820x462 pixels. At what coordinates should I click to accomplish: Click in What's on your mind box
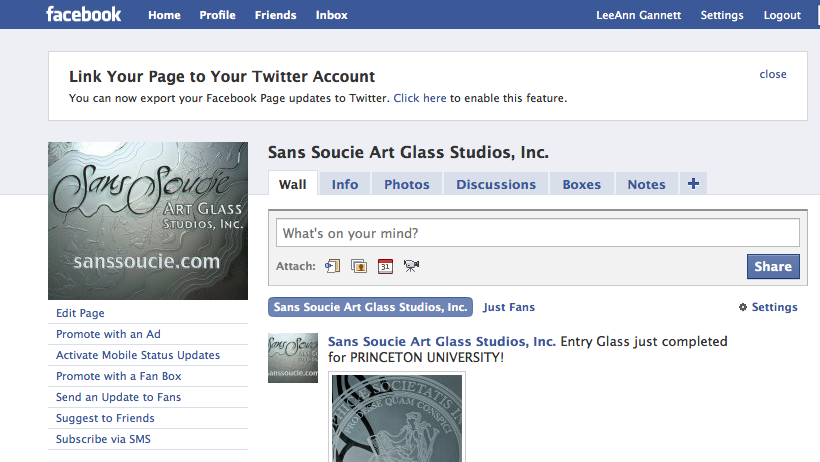tap(538, 233)
